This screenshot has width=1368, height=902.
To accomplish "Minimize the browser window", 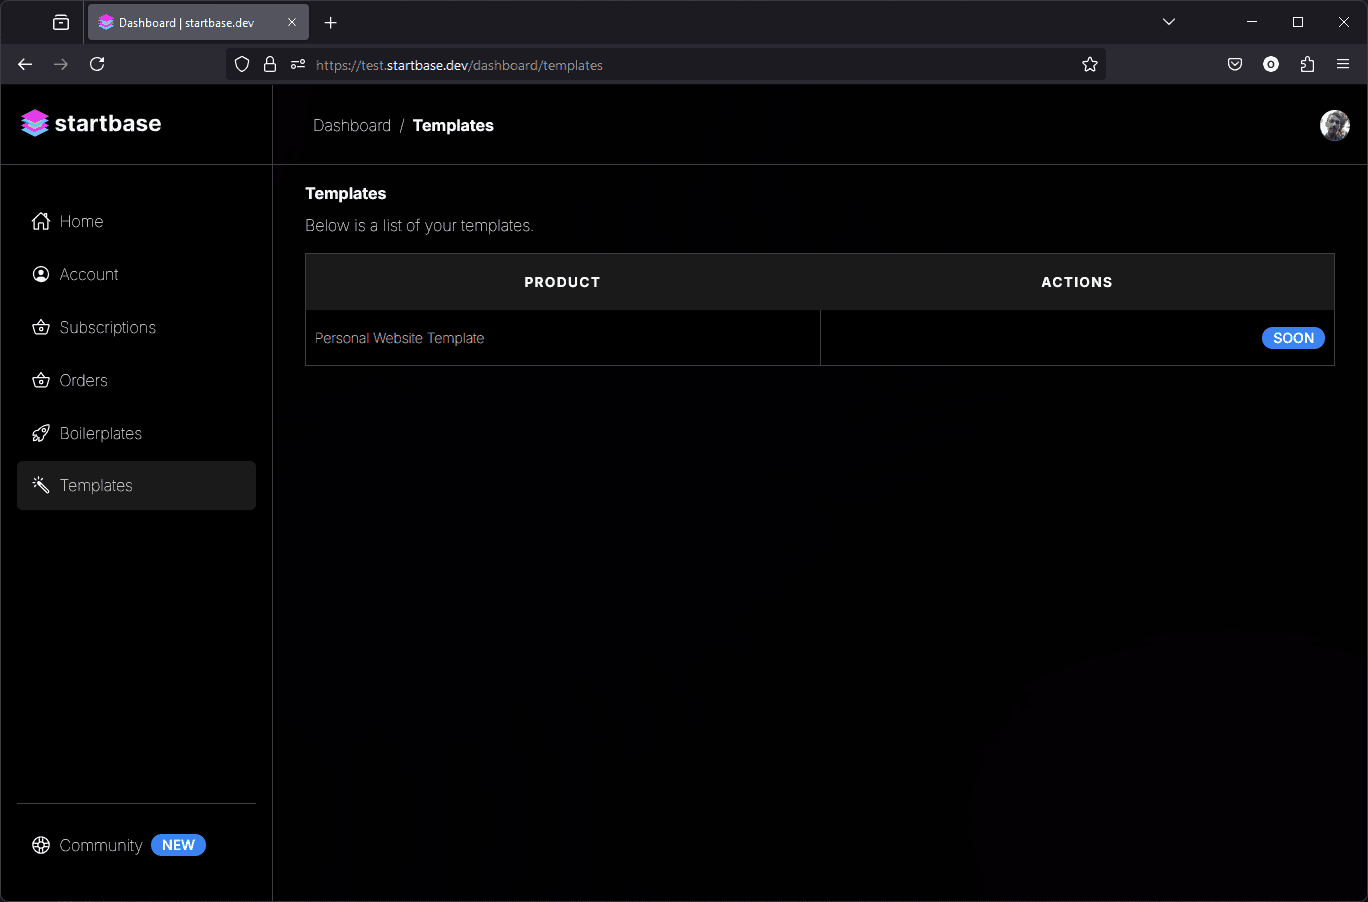I will tap(1252, 22).
